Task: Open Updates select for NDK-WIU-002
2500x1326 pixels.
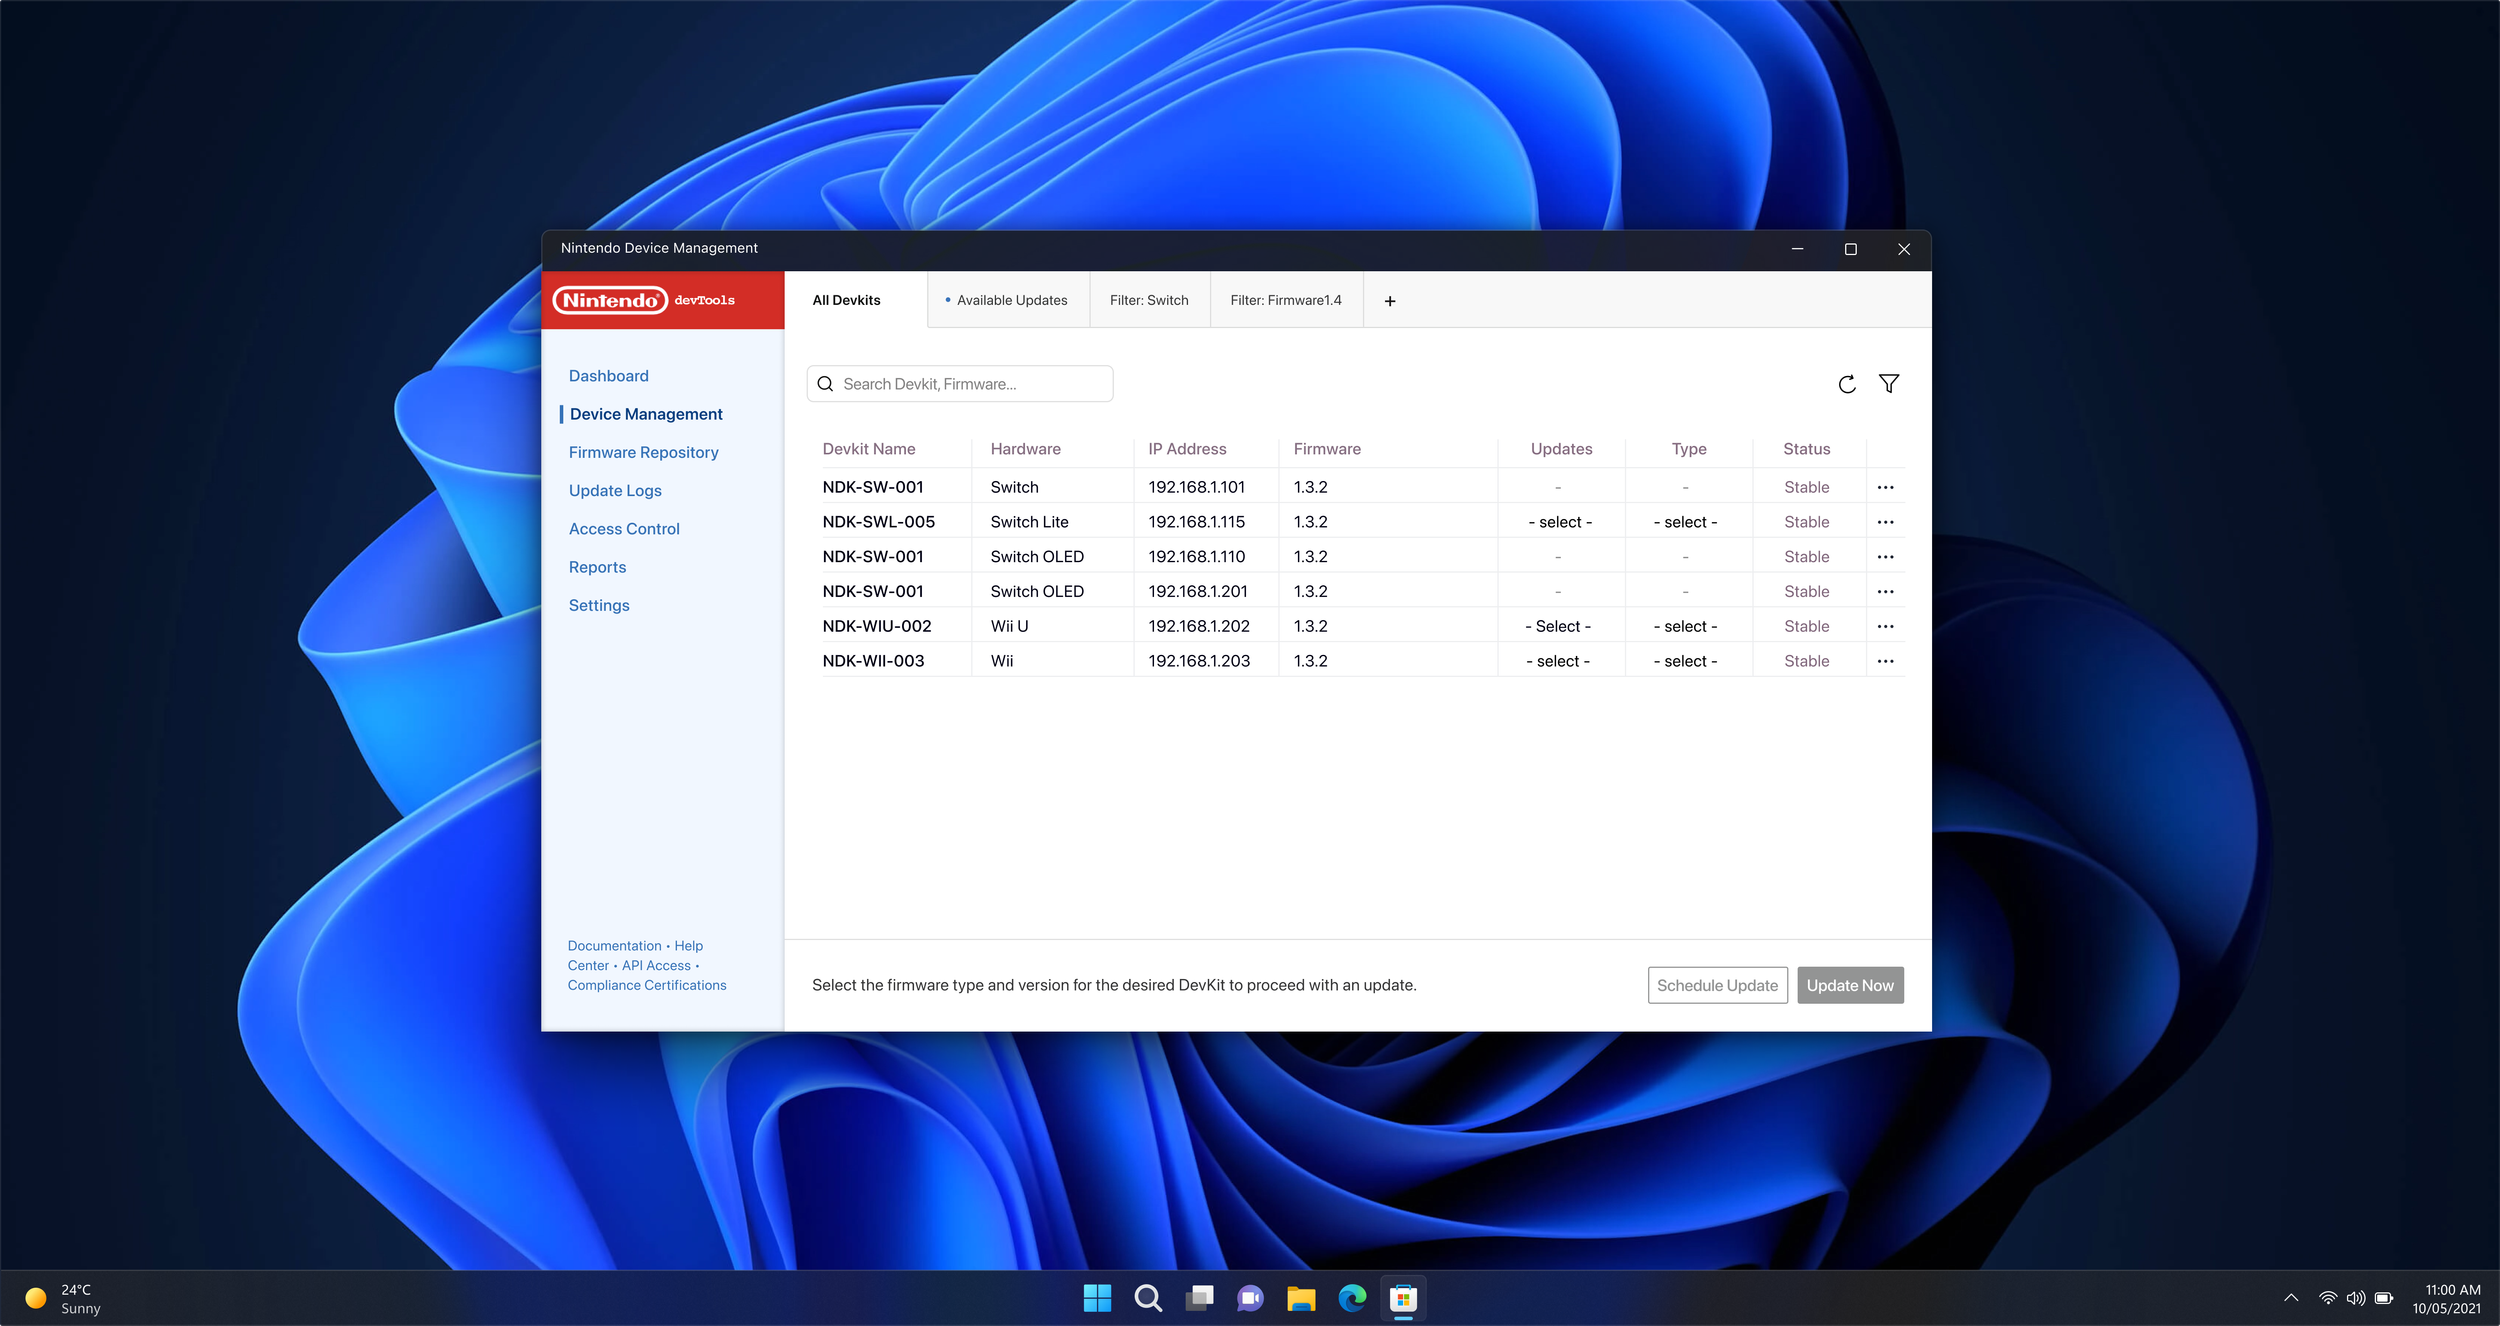Action: tap(1558, 626)
